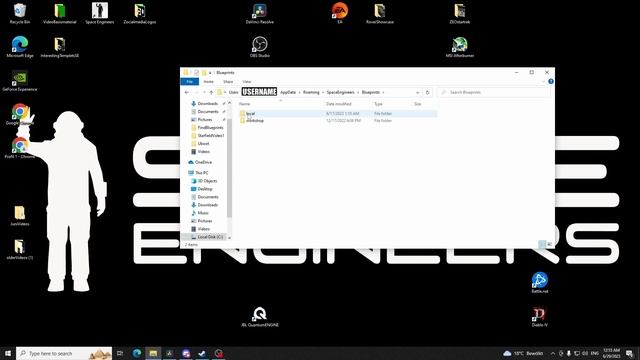
Task: Click the Roaming breadcrumb segment
Action: click(311, 93)
